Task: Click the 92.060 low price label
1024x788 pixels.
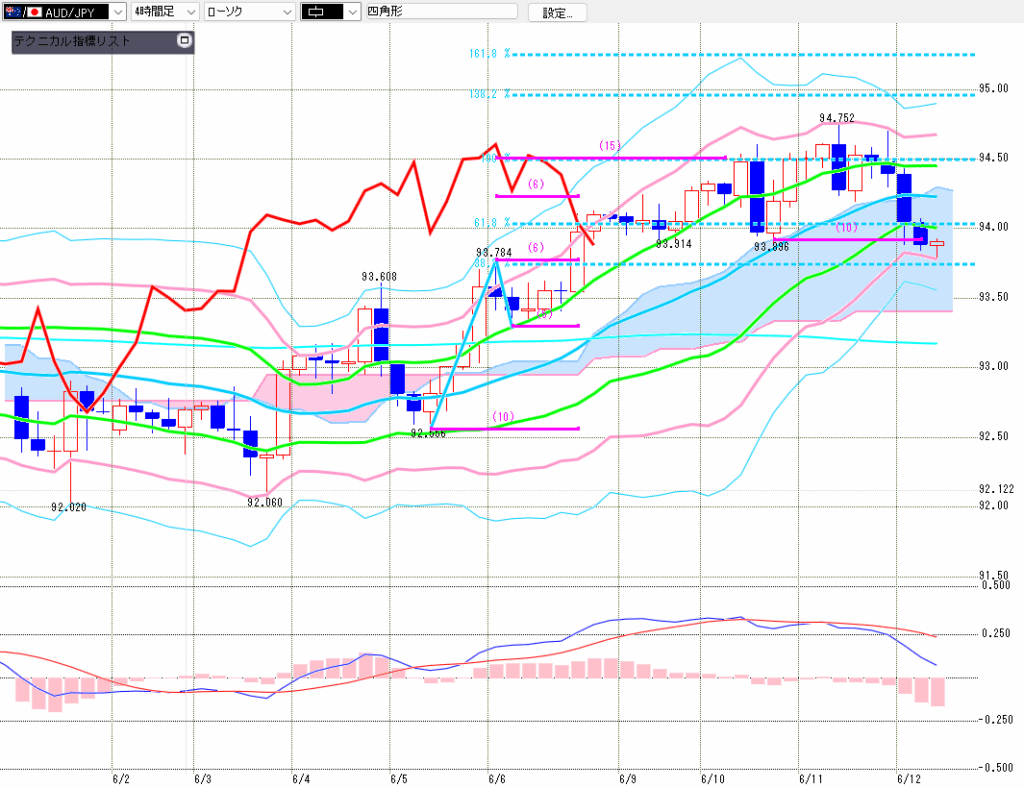Action: coord(264,503)
